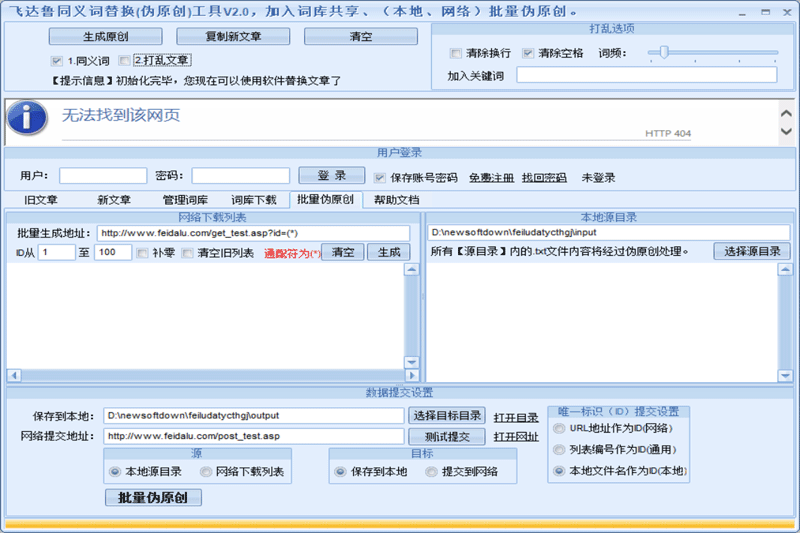Close the application window

[787, 12]
